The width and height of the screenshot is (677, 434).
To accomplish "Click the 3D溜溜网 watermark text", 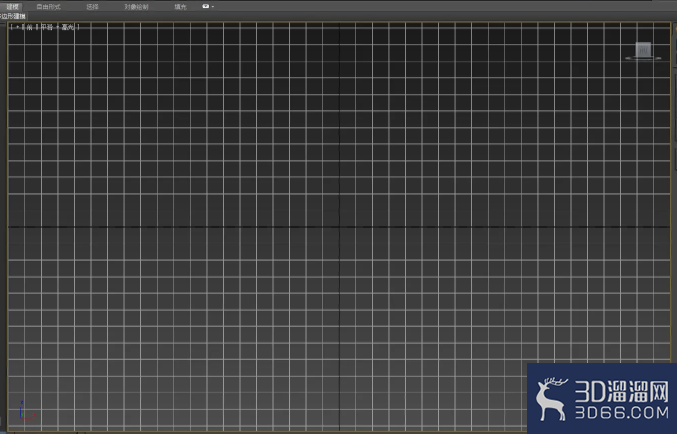I will point(621,392).
